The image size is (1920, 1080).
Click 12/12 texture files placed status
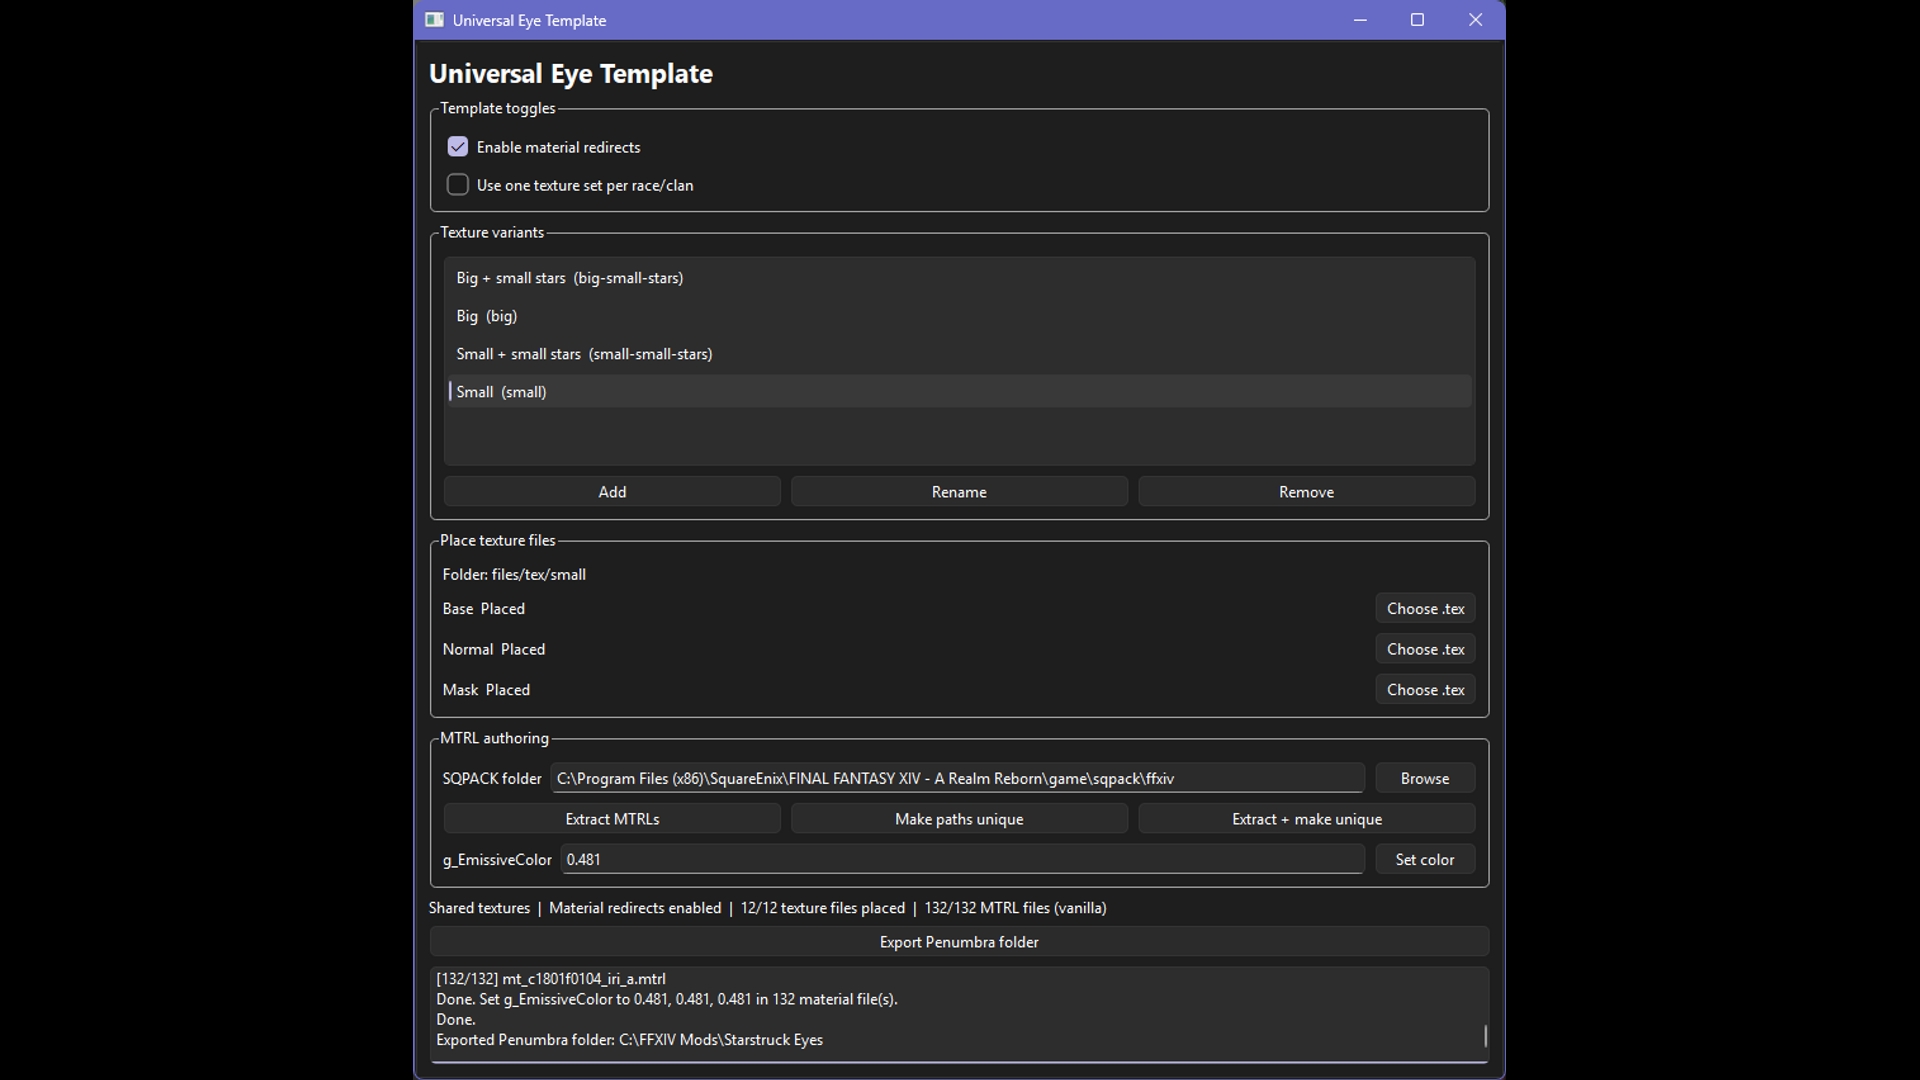click(822, 908)
